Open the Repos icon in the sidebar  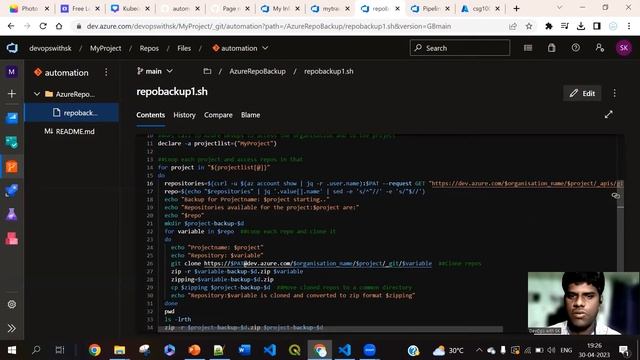[x=11, y=167]
